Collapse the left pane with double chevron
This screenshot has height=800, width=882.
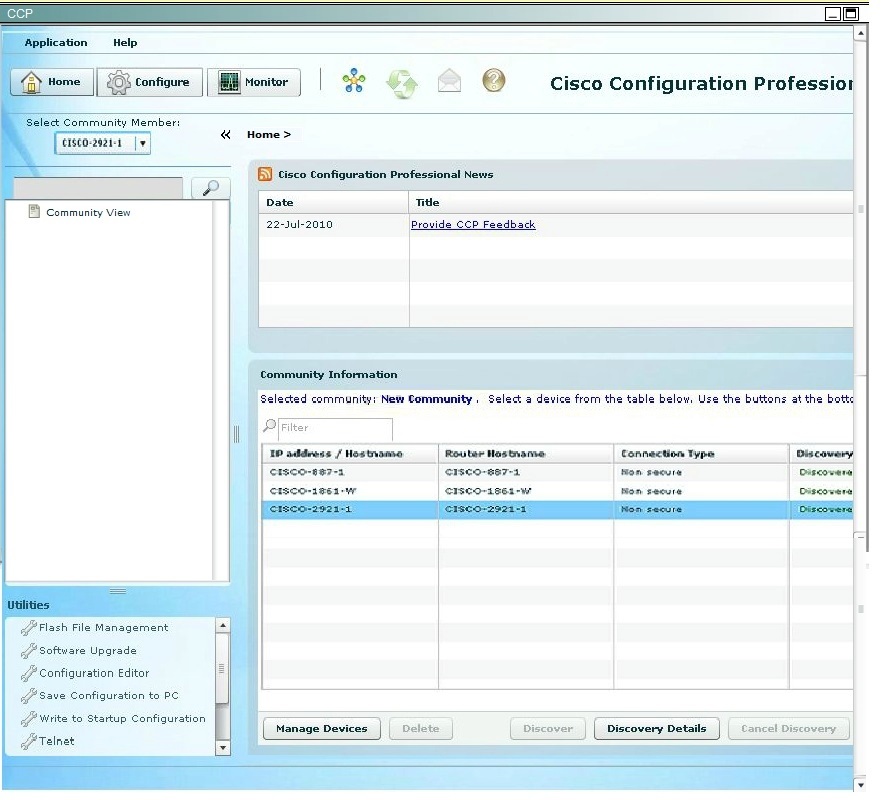tap(226, 134)
